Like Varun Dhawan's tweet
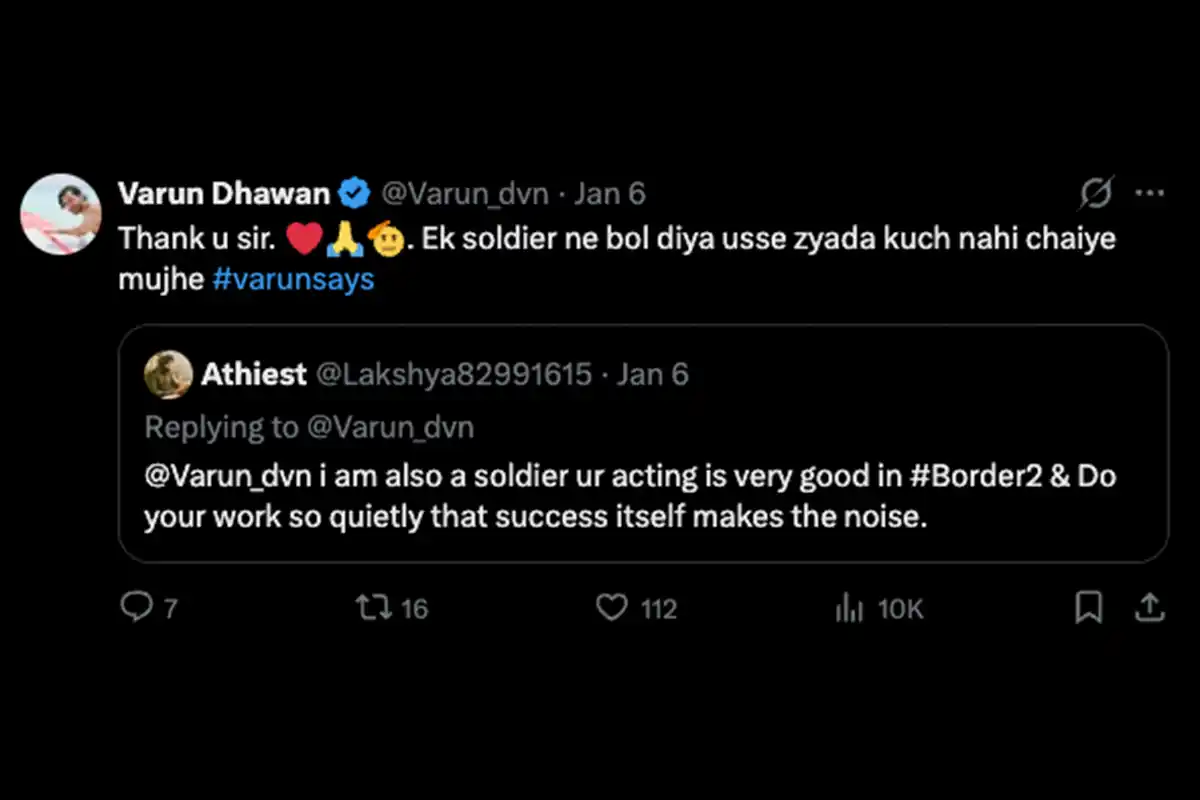 (613, 607)
